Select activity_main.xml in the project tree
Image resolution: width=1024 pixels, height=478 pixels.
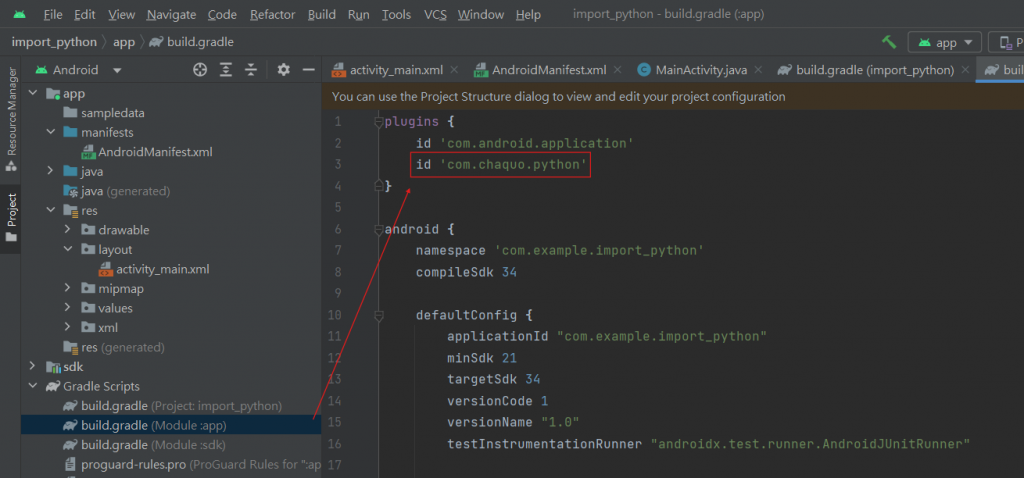pos(154,269)
